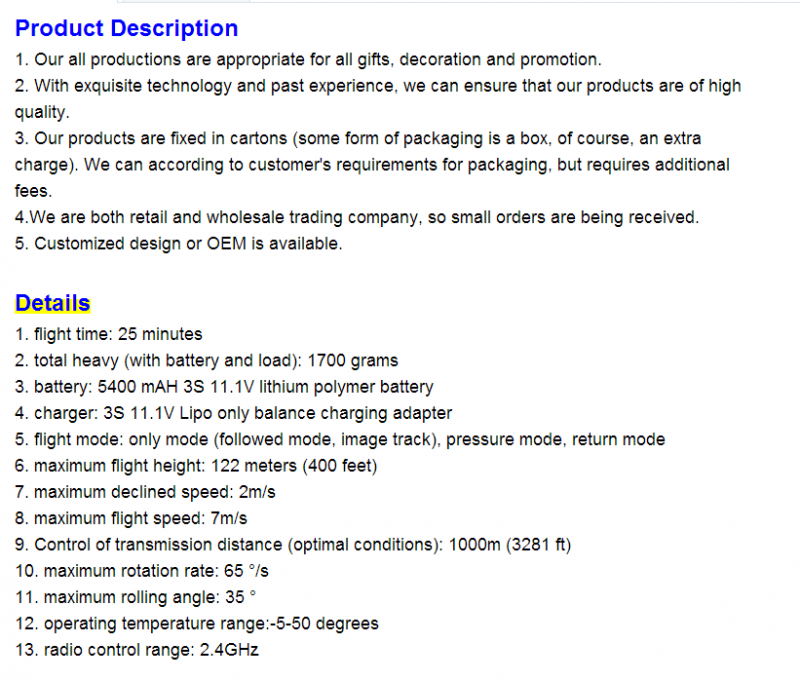Image resolution: width=800 pixels, height=681 pixels.
Task: Click the exquisite technology and past experience line
Action: pyautogui.click(x=378, y=99)
